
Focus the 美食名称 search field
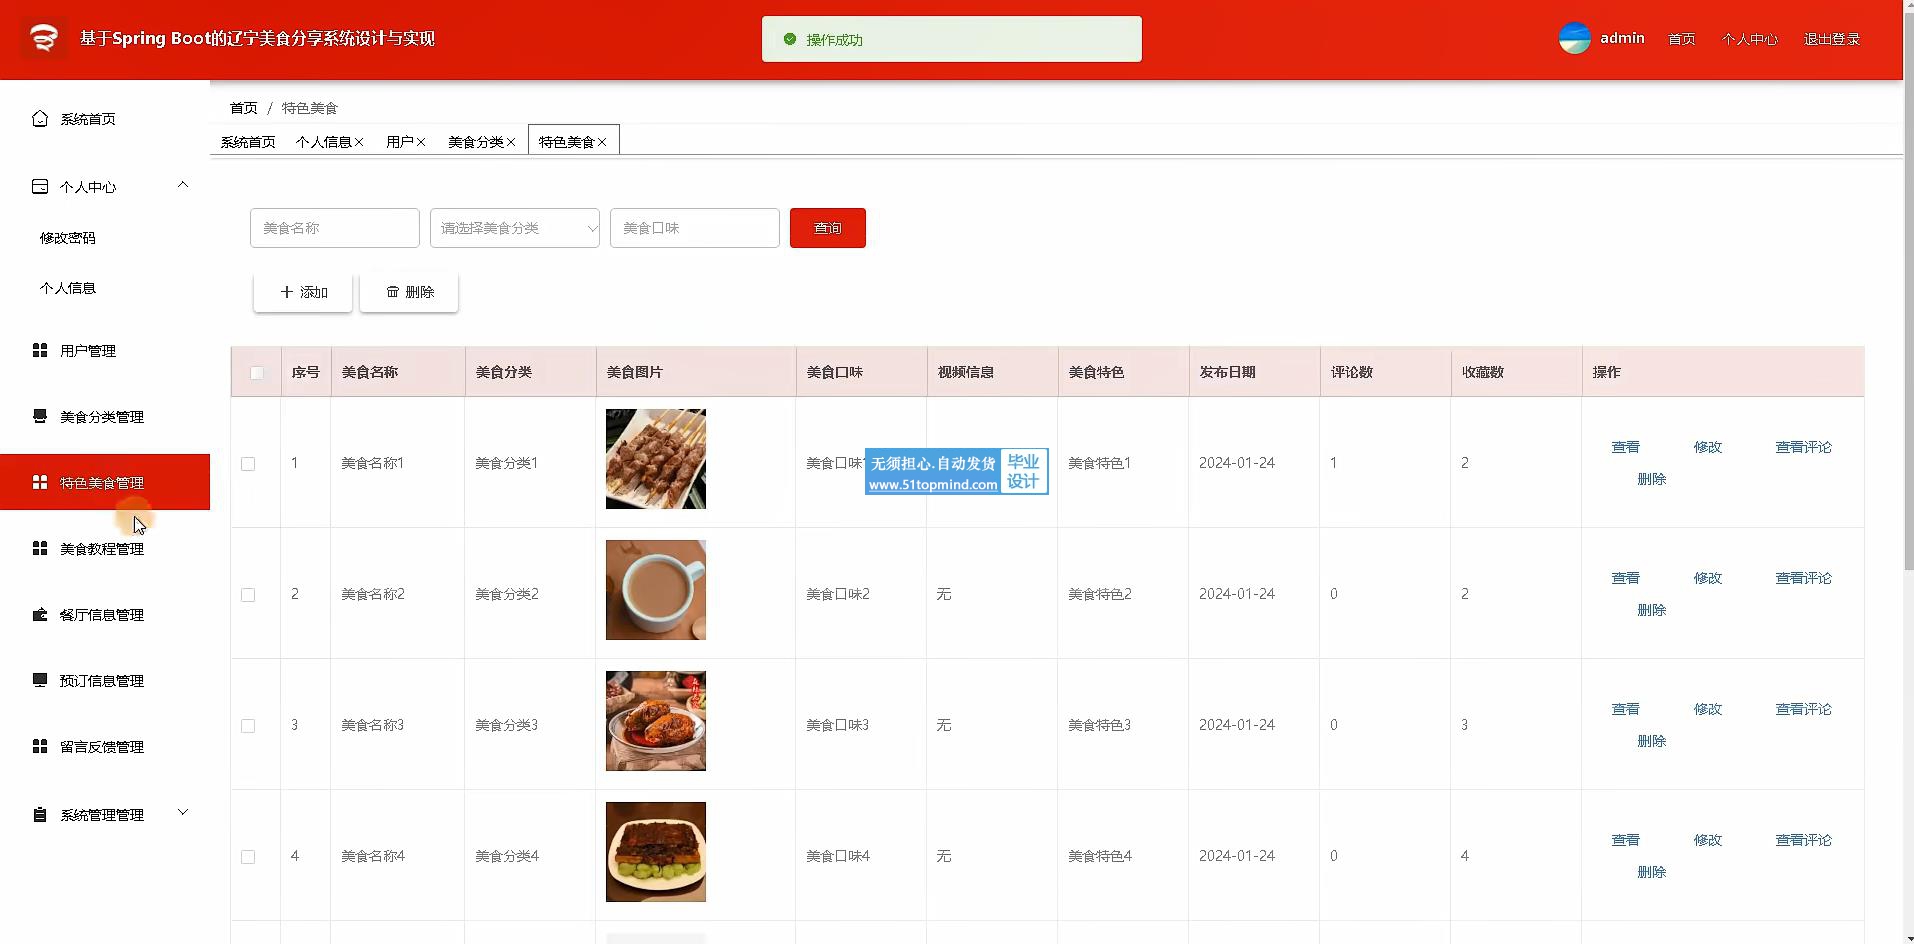[x=335, y=228]
